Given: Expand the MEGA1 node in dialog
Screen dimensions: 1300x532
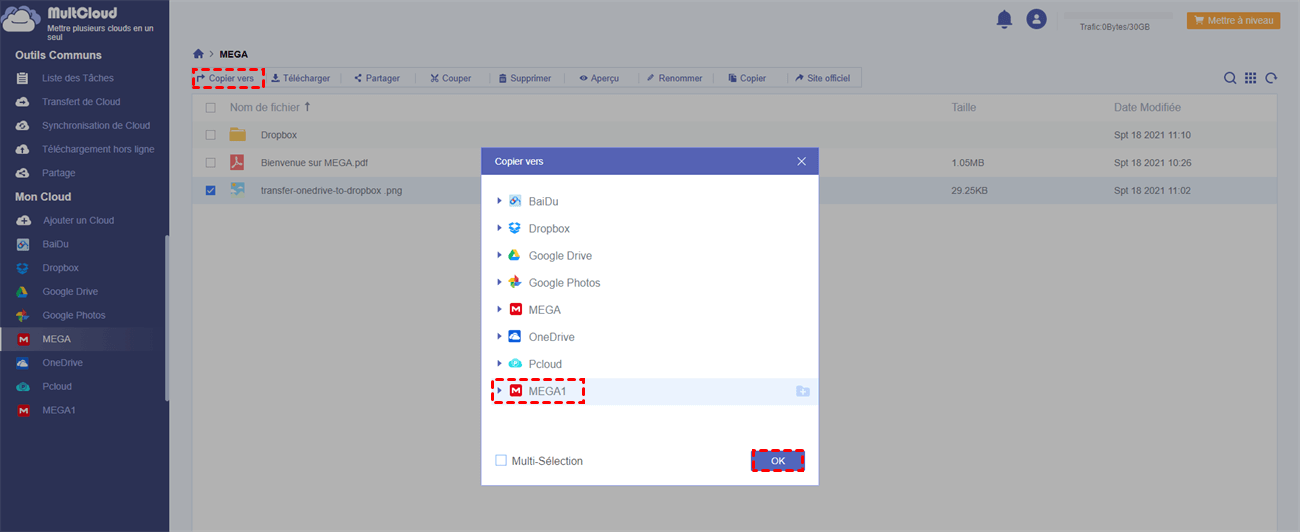Looking at the screenshot, I should (x=499, y=391).
